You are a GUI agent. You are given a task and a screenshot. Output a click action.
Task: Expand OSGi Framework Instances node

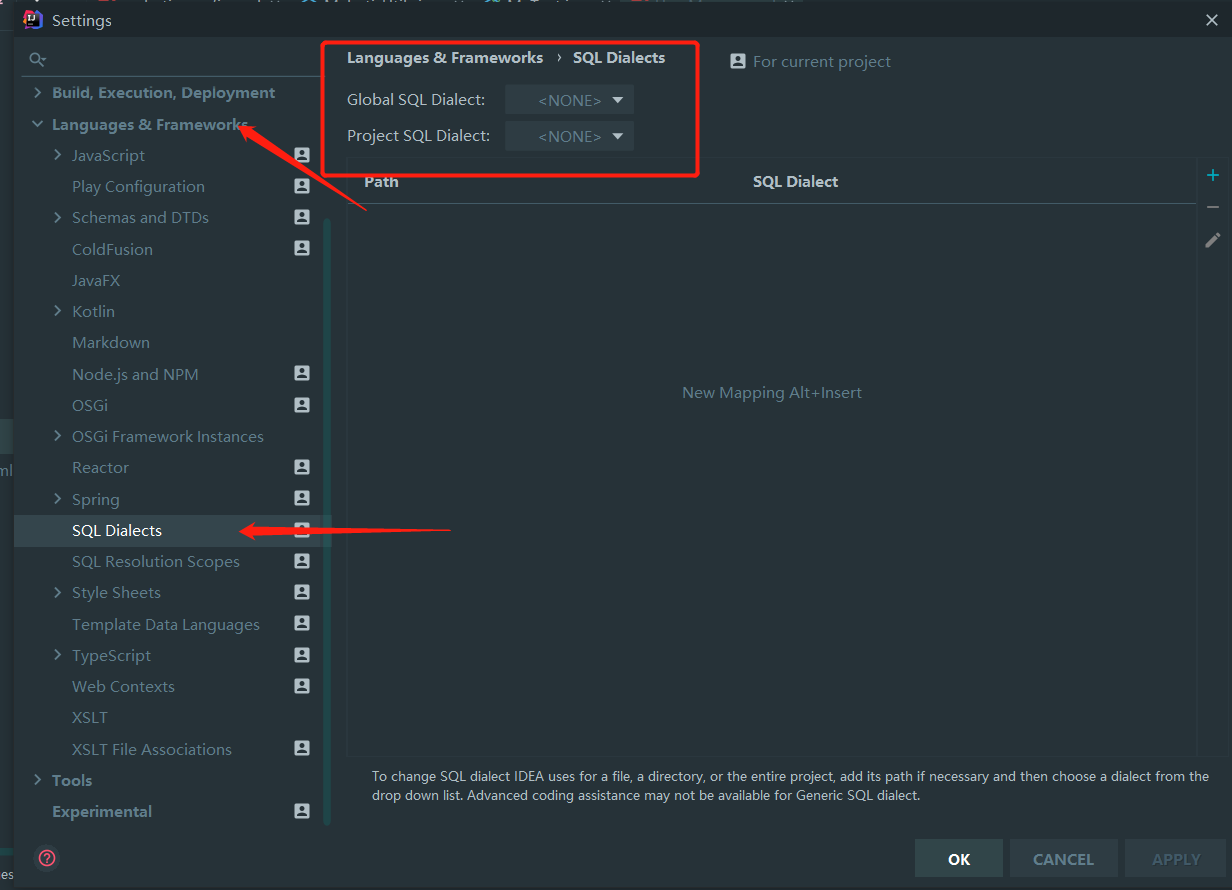(58, 436)
